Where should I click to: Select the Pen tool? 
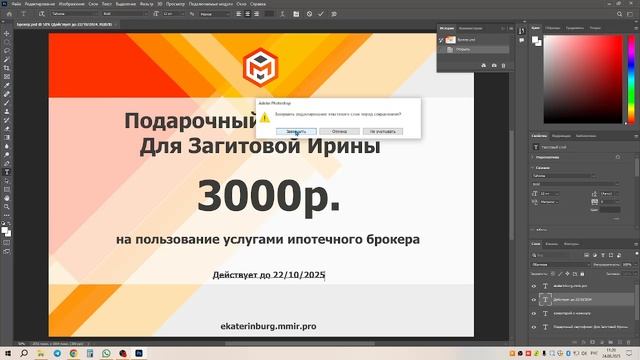(x=7, y=163)
